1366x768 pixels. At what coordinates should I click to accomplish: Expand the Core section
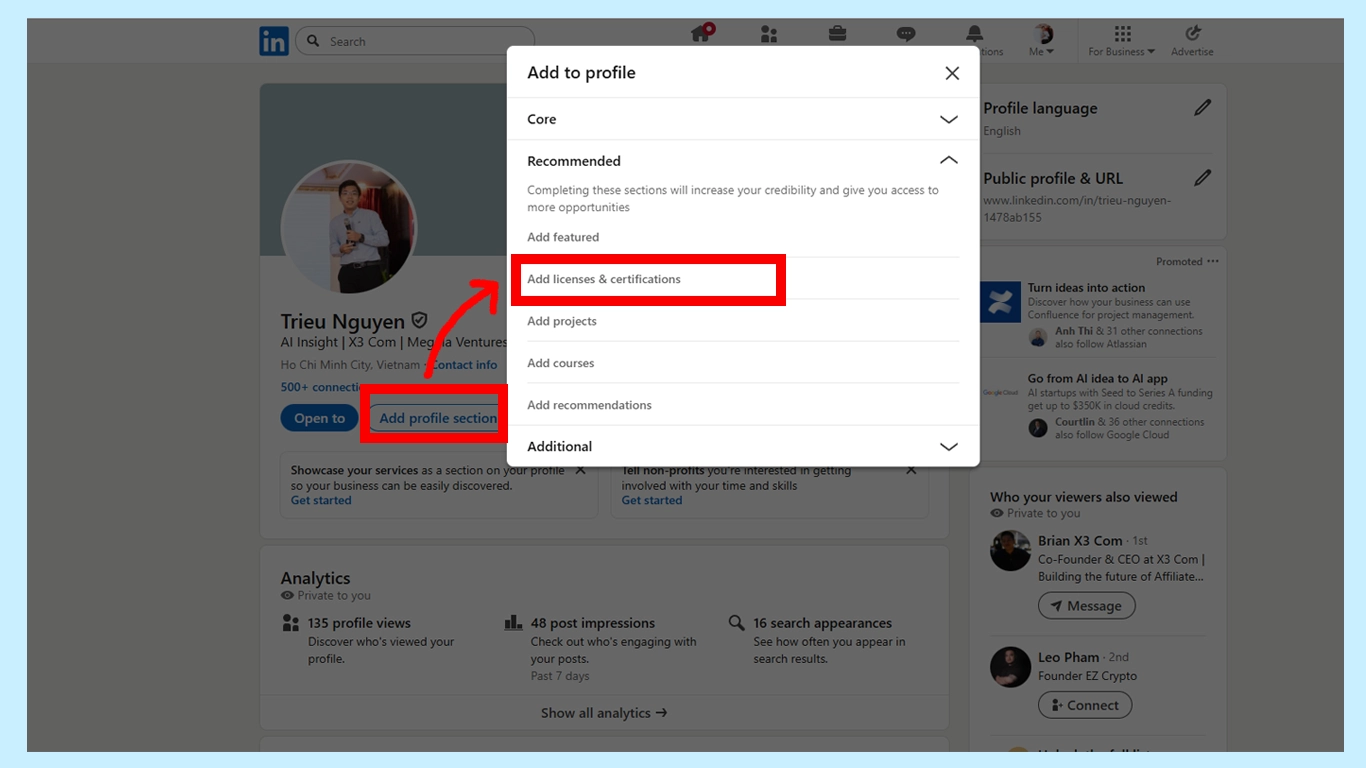(948, 119)
